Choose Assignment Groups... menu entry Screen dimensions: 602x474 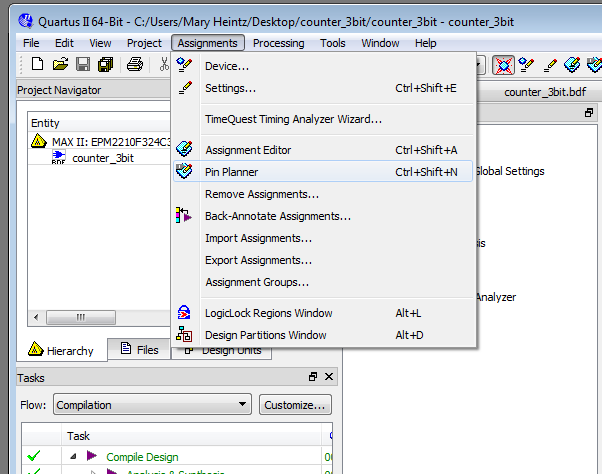point(323,282)
